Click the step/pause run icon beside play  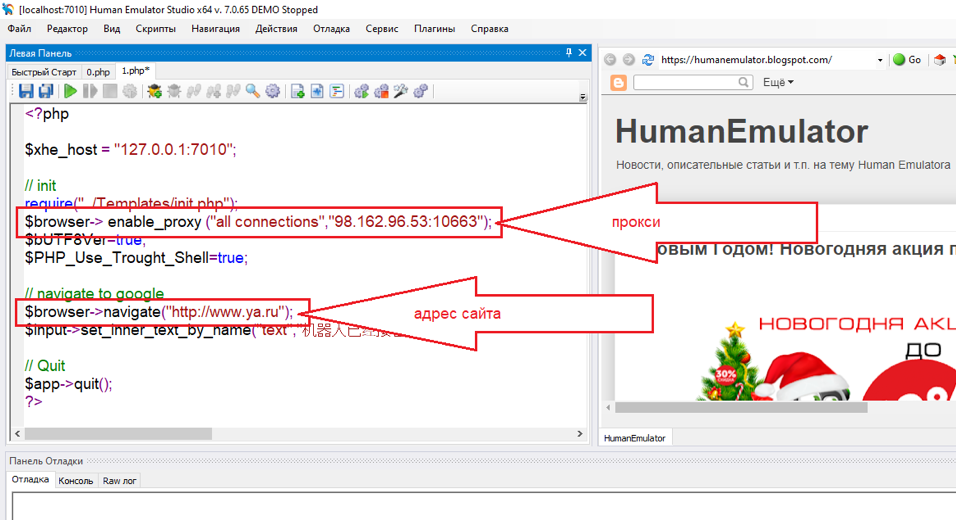pos(90,91)
